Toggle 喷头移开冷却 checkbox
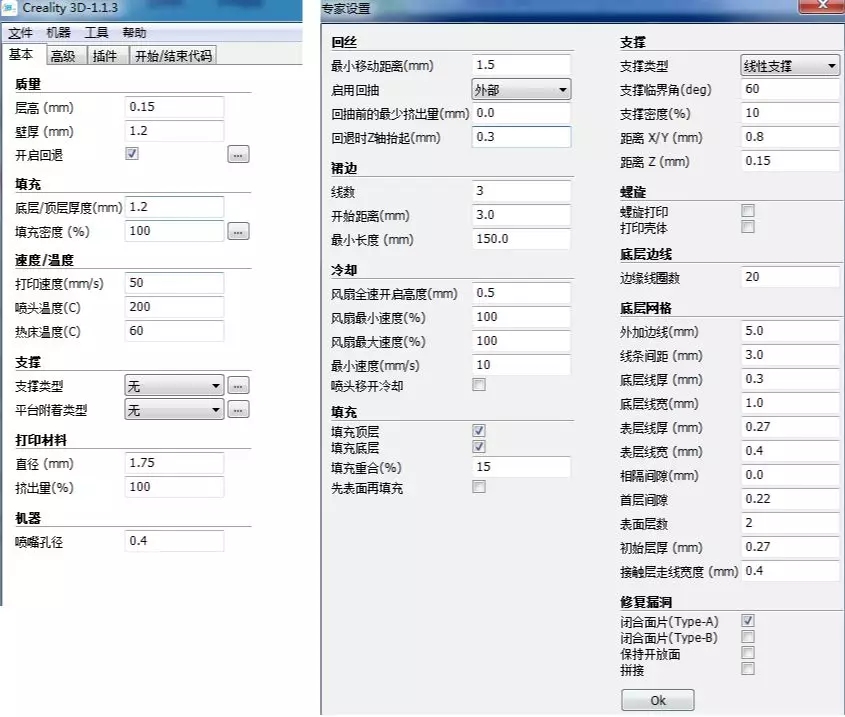Viewport: 845px width, 717px height. (x=479, y=385)
